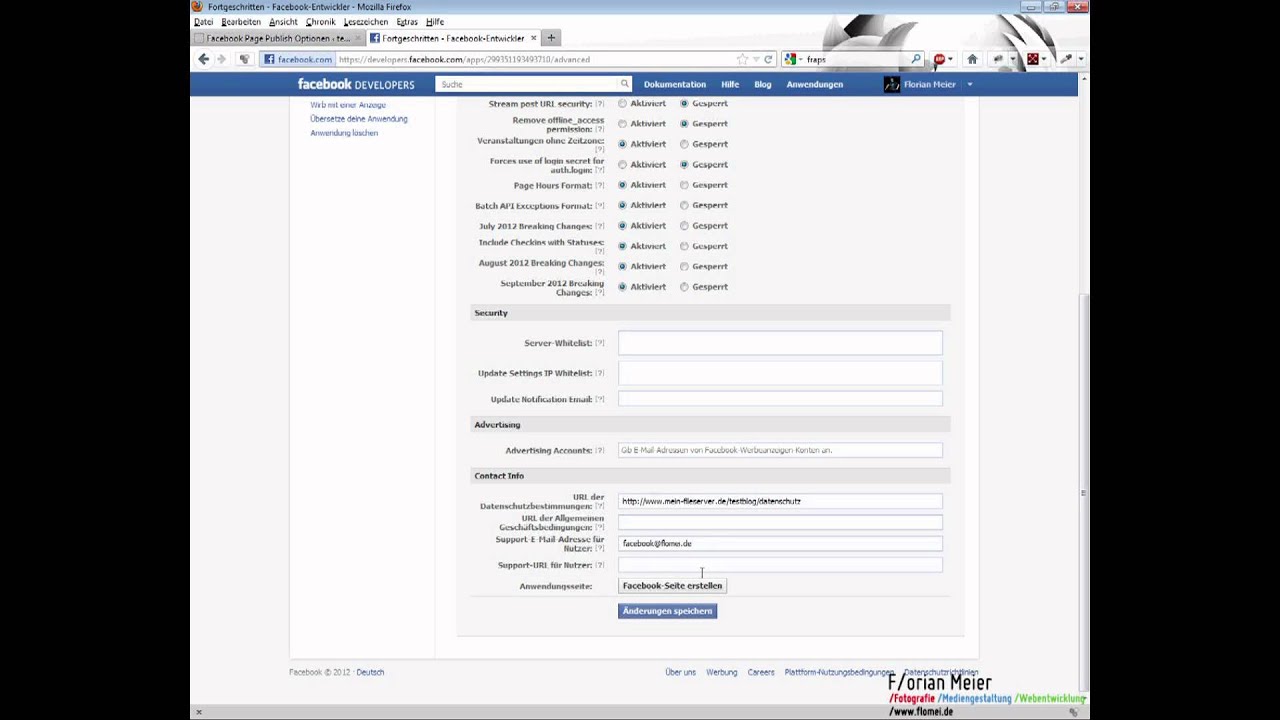Viewport: 1280px width, 720px height.
Task: Open the Blog link in header
Action: [x=763, y=84]
